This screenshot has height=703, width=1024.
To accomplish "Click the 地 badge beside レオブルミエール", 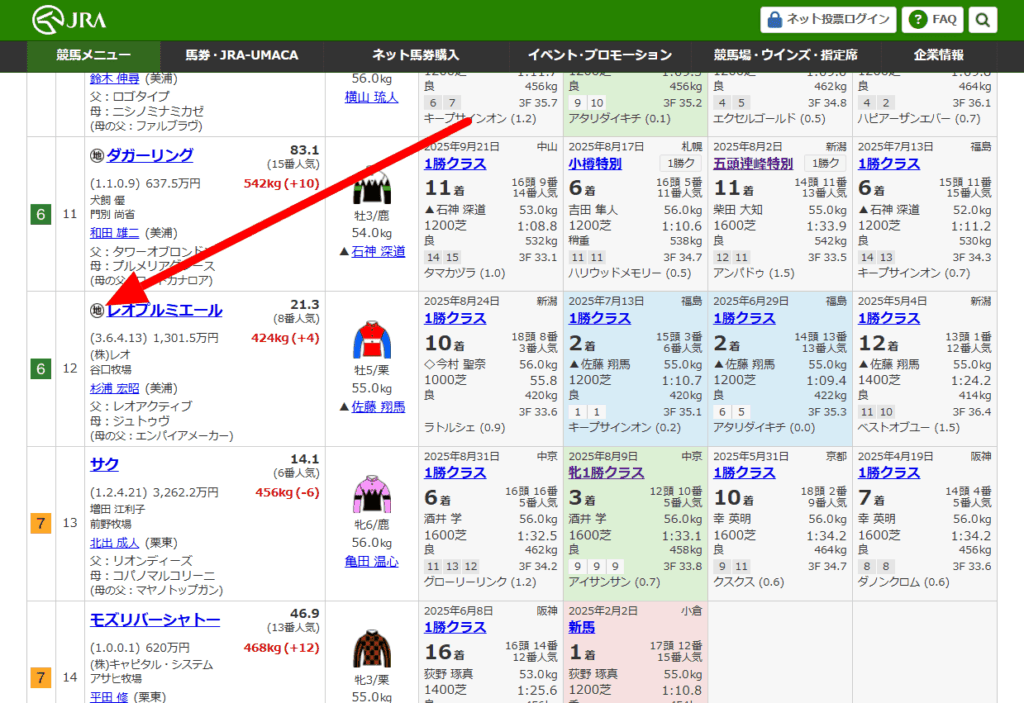I will tap(96, 311).
